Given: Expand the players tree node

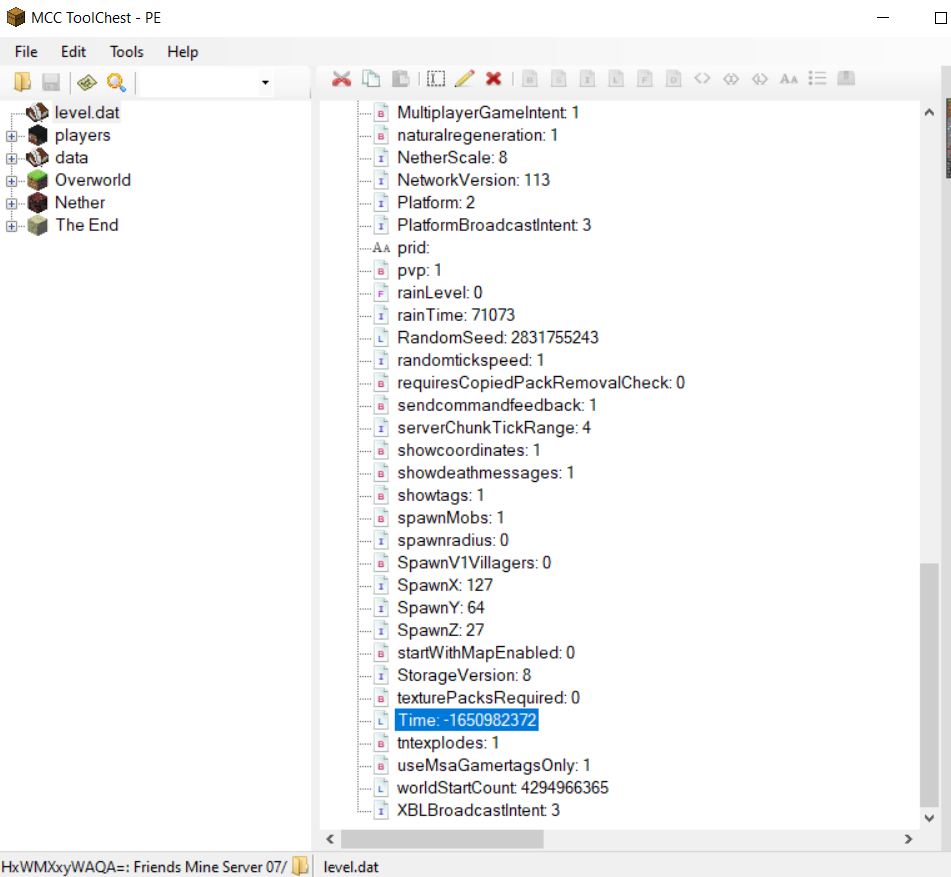Looking at the screenshot, I should (11, 136).
